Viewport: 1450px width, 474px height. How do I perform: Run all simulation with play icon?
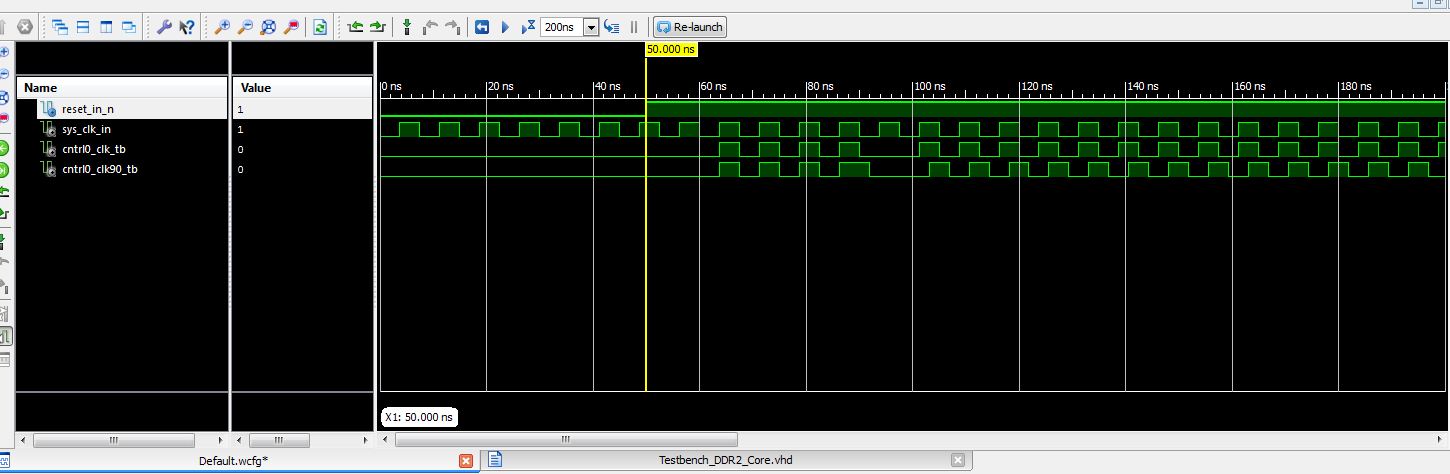[x=505, y=27]
